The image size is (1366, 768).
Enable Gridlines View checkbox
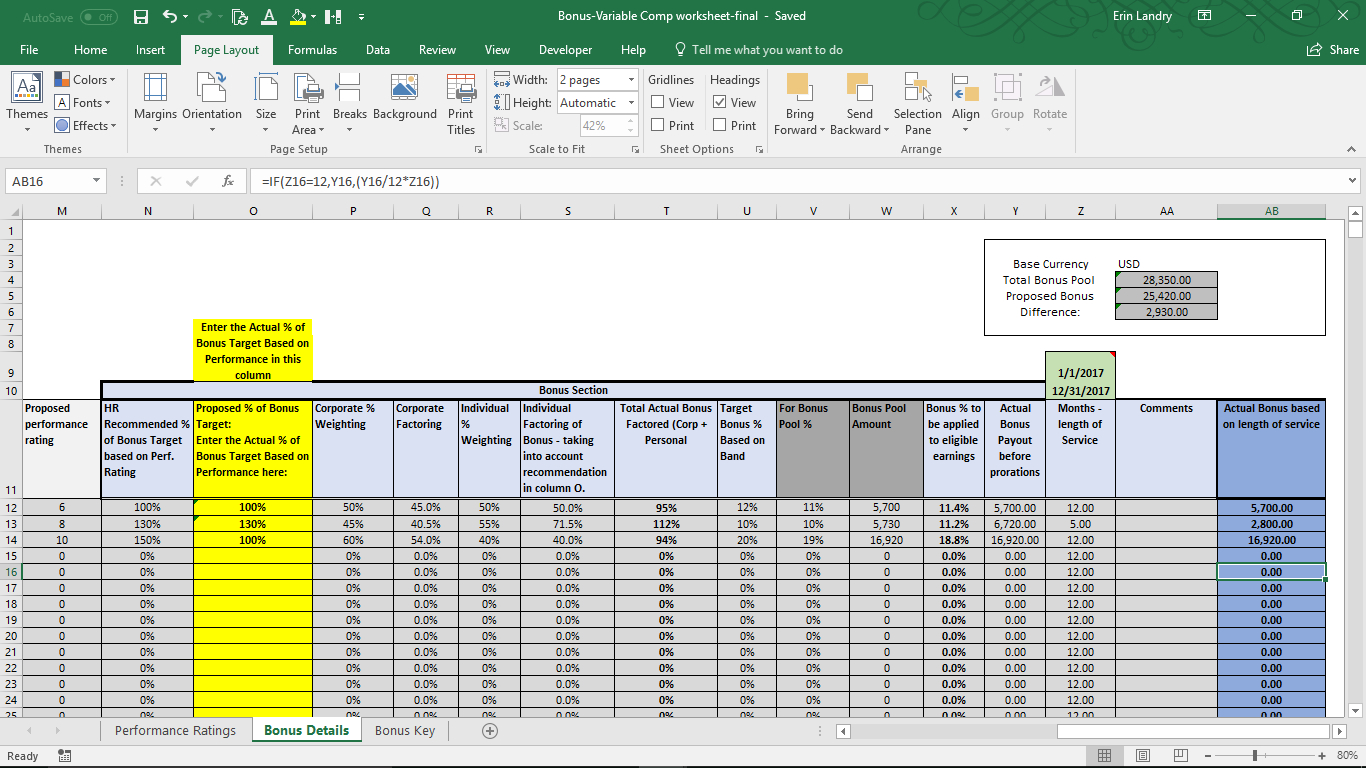pyautogui.click(x=658, y=102)
